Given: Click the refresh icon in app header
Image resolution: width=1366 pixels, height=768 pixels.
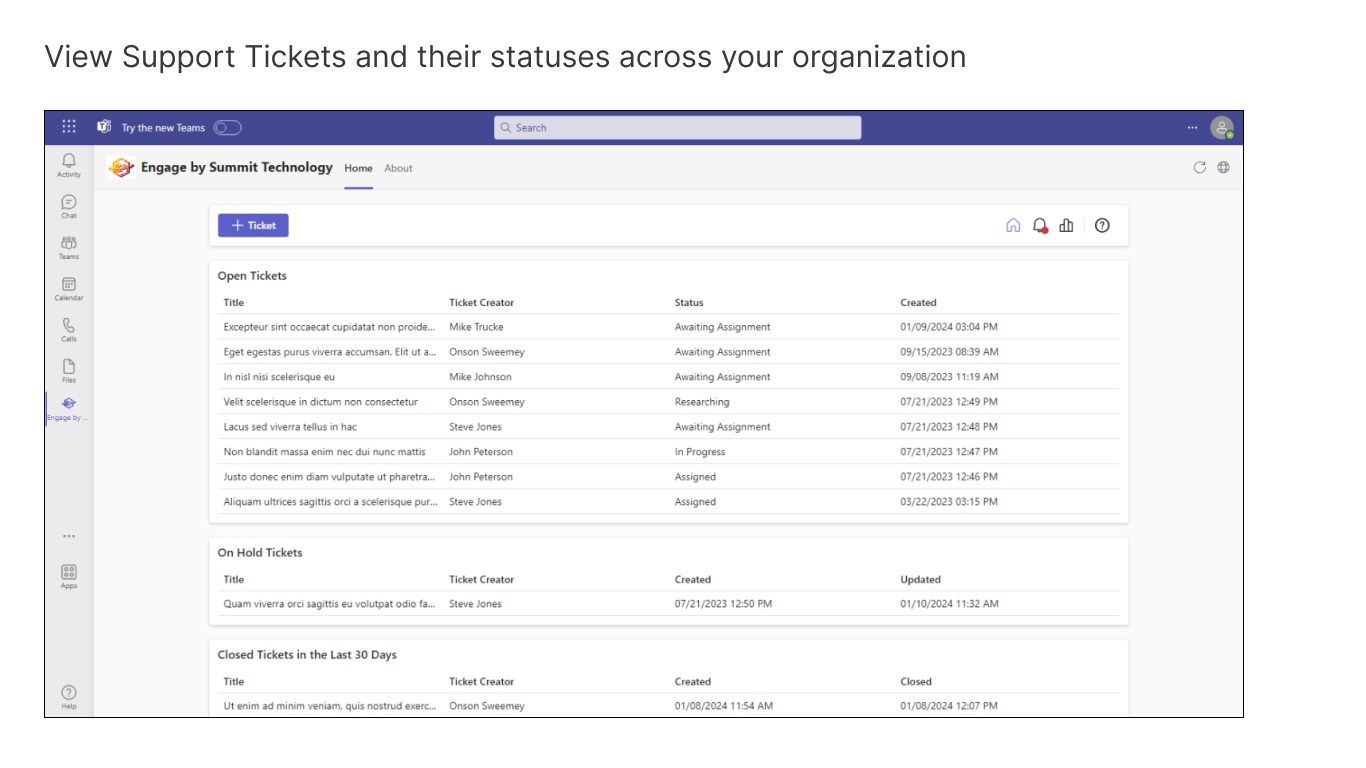Looking at the screenshot, I should pyautogui.click(x=1200, y=168).
